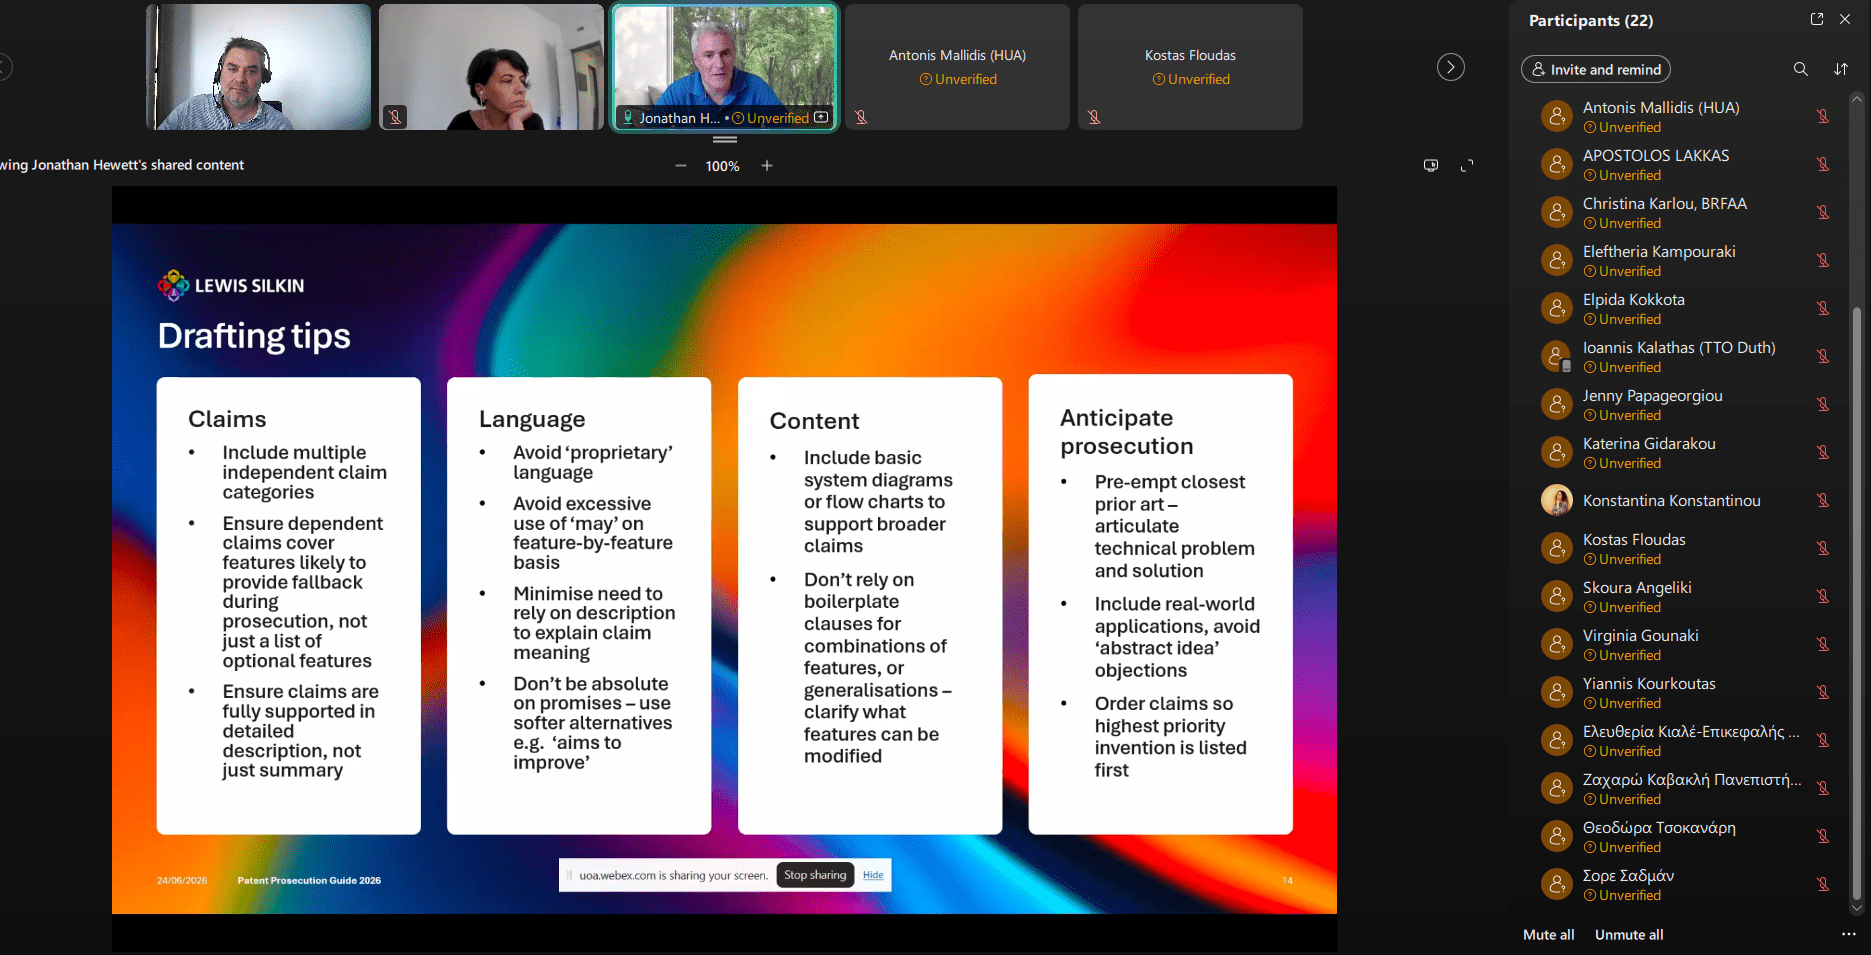The image size is (1871, 955).
Task: Enter fullscreen view of shared content
Action: pos(1467,166)
